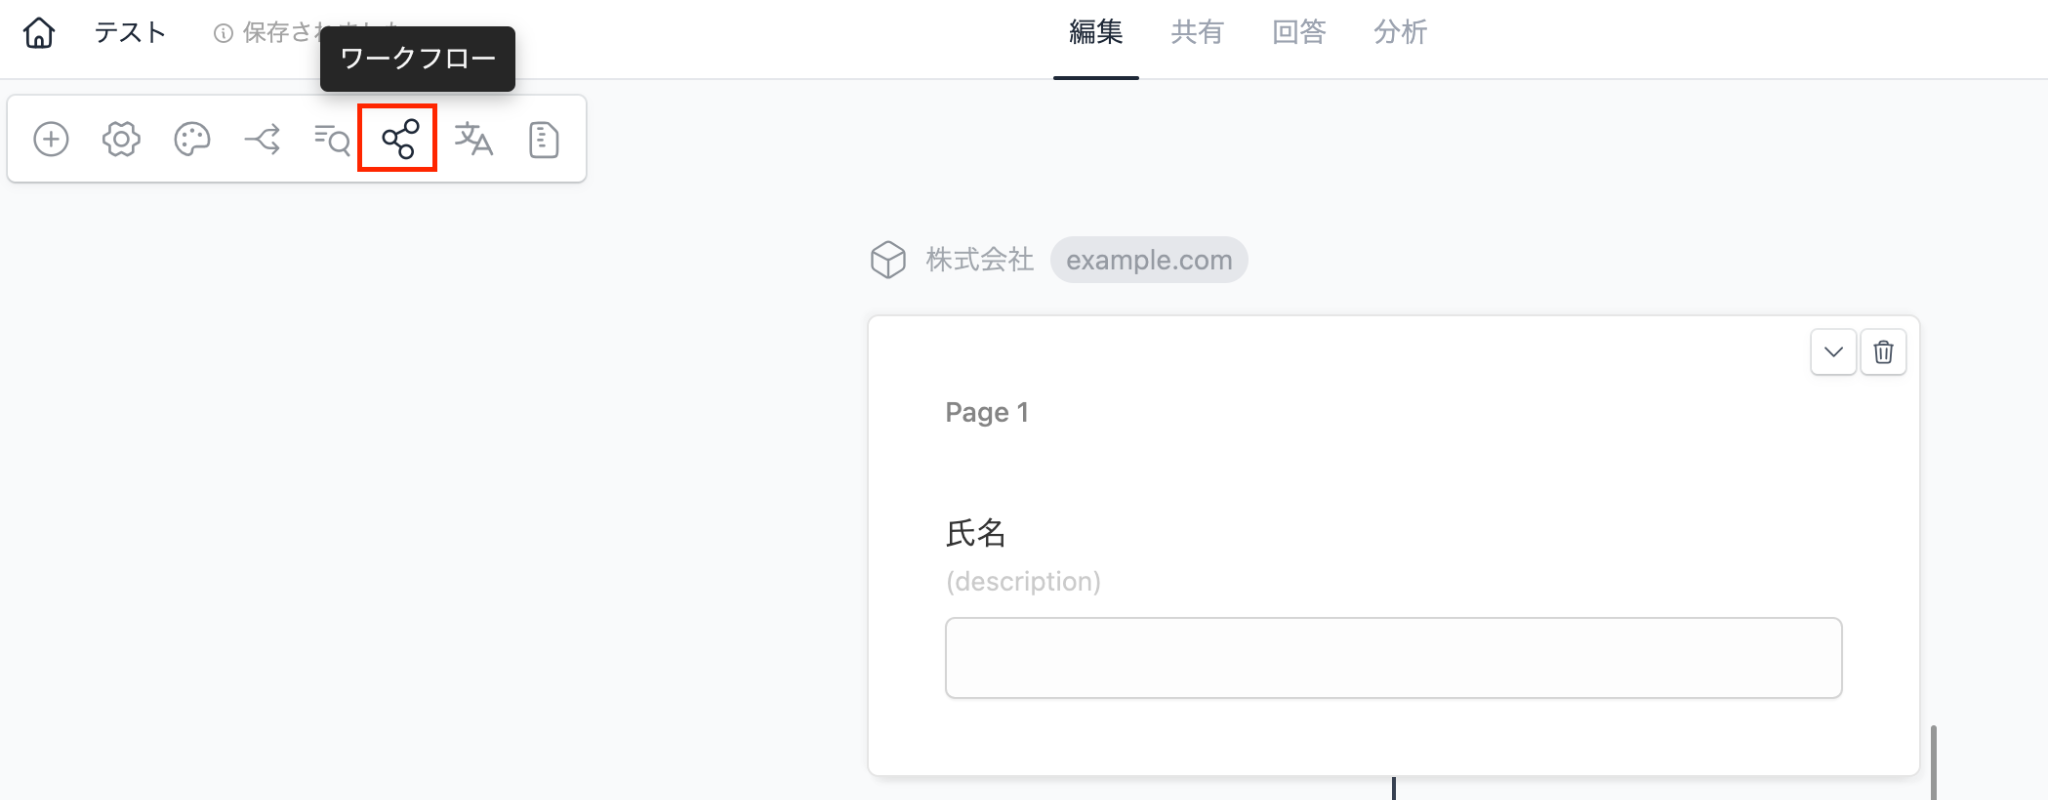Select the Page 1 heading
Image resolution: width=2048 pixels, height=800 pixels.
987,412
